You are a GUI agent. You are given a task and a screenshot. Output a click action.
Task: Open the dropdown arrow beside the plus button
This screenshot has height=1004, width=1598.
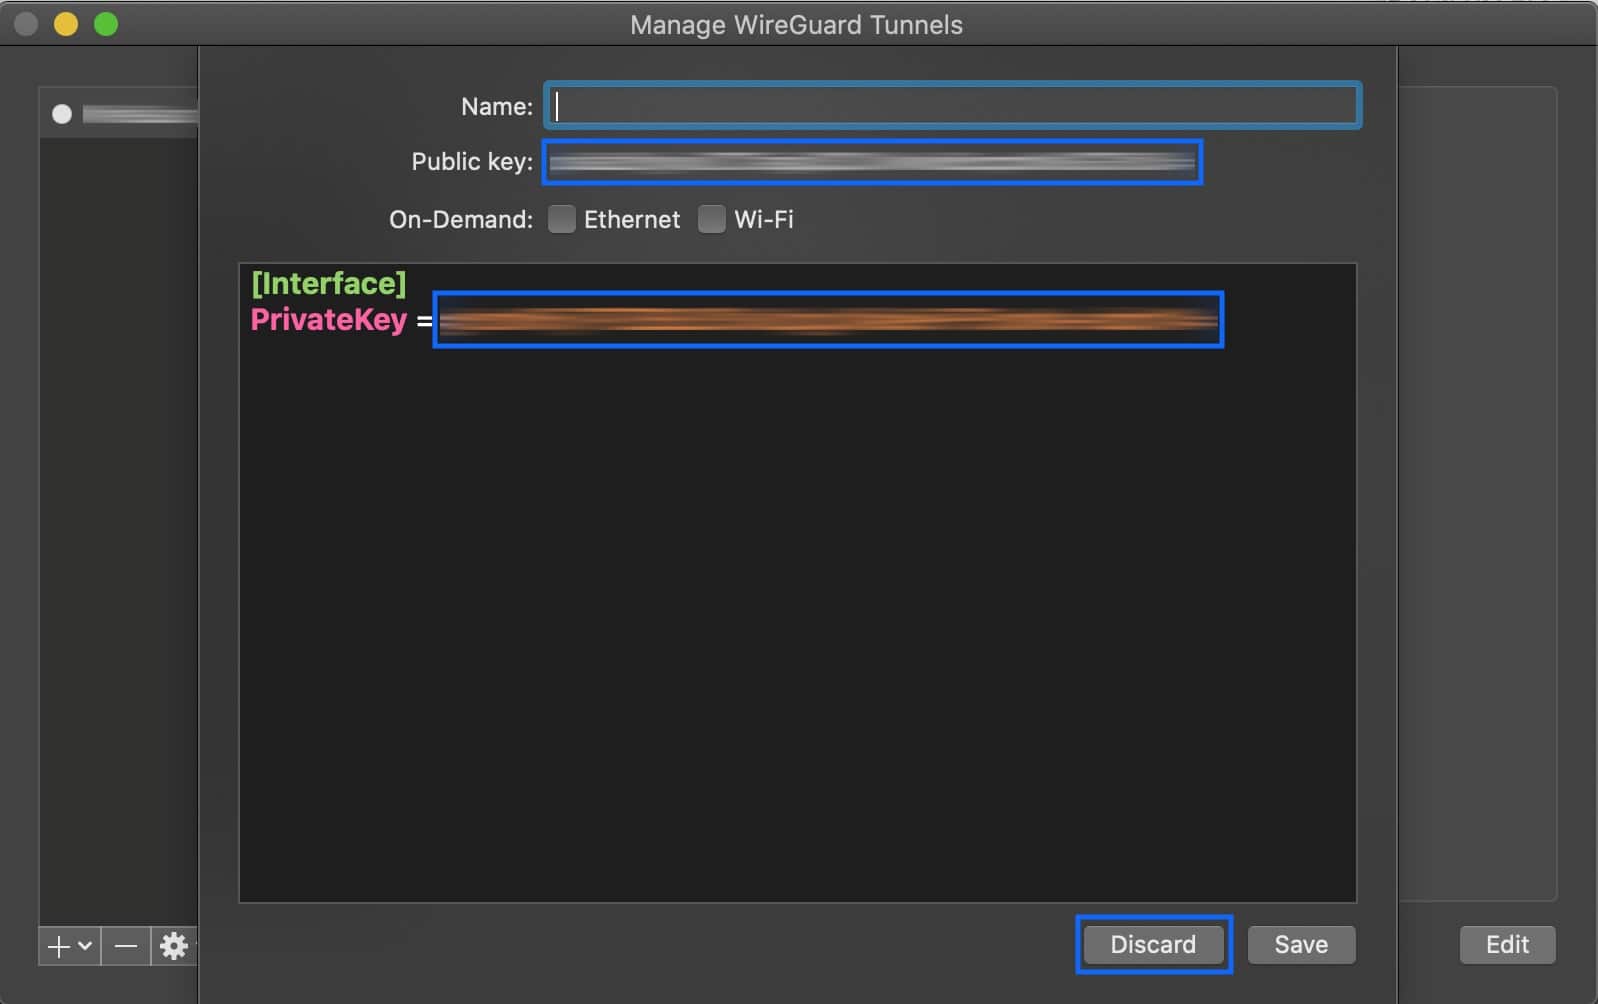tap(85, 945)
